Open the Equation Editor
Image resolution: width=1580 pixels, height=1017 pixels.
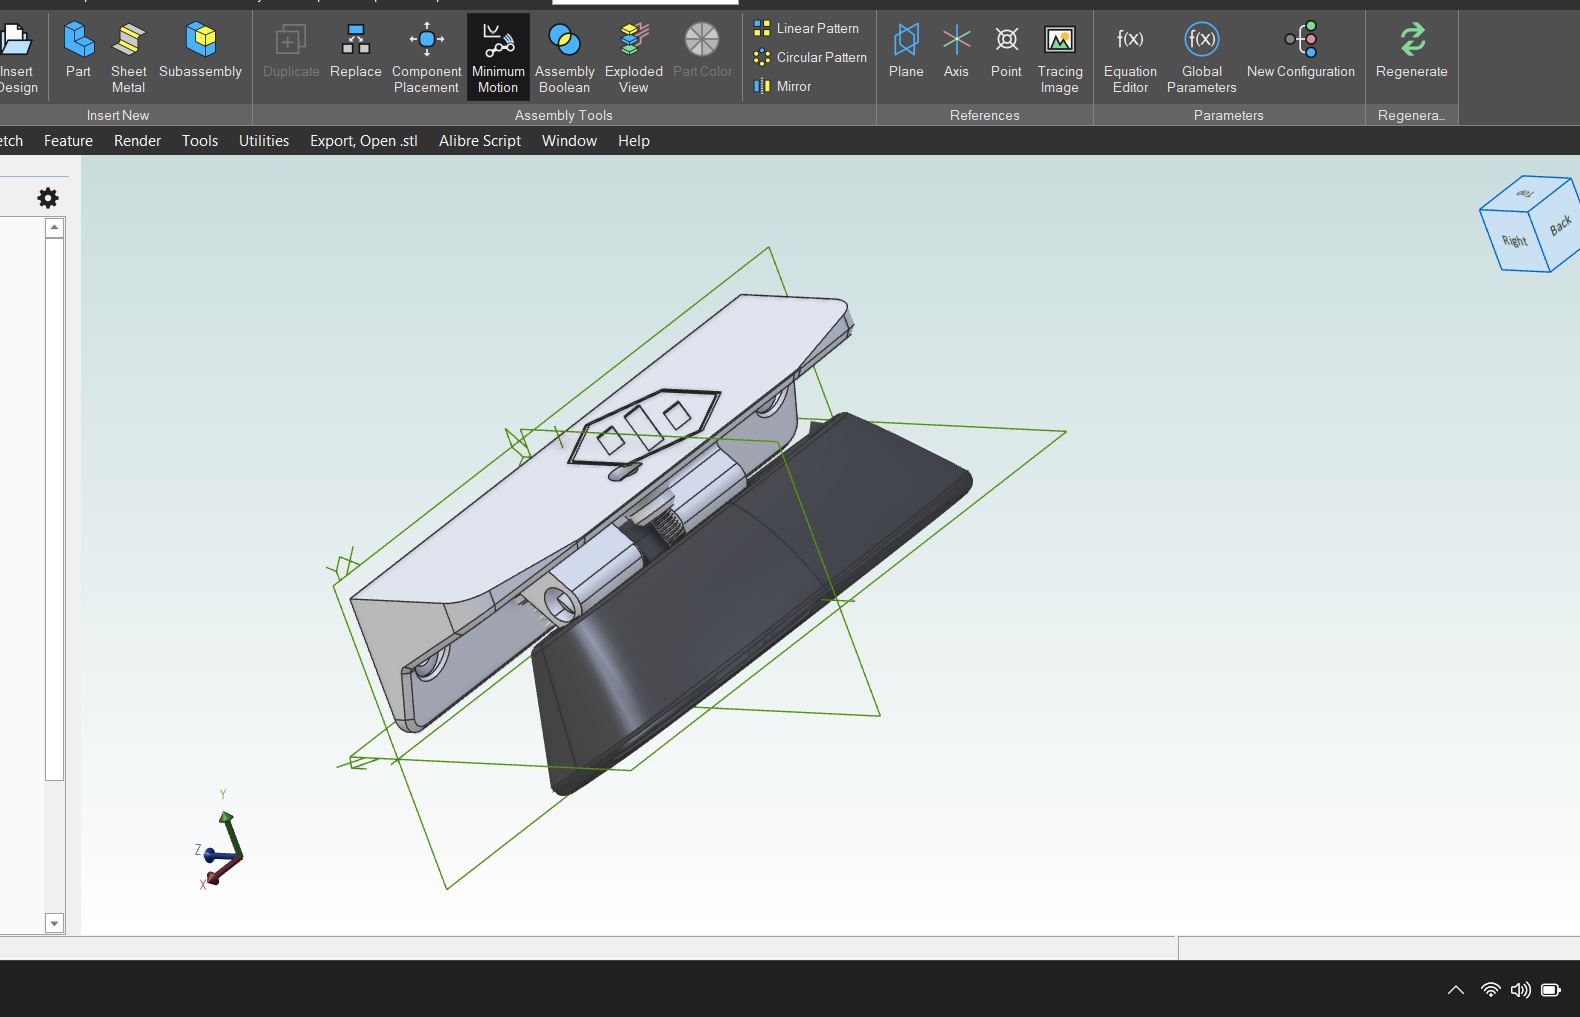tap(1130, 58)
